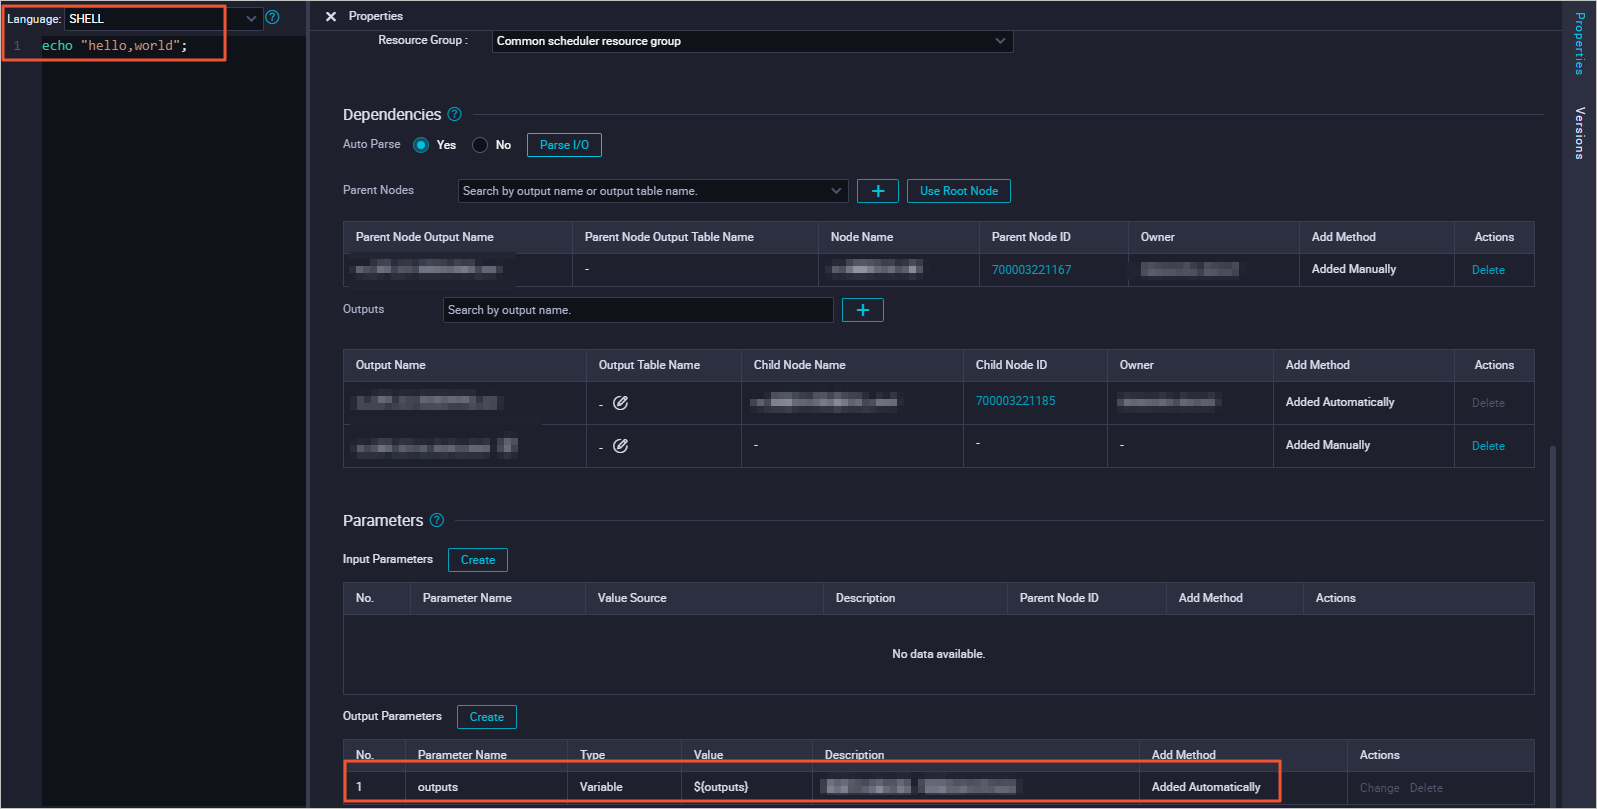
Task: Click the Value Source column header
Action: pyautogui.click(x=632, y=598)
